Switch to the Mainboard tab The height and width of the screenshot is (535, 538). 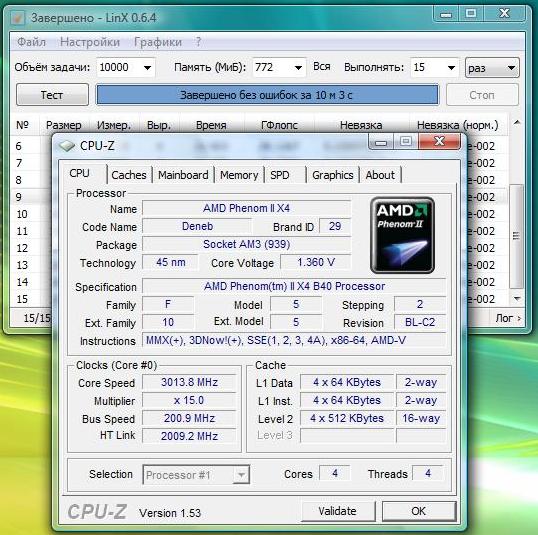[183, 175]
